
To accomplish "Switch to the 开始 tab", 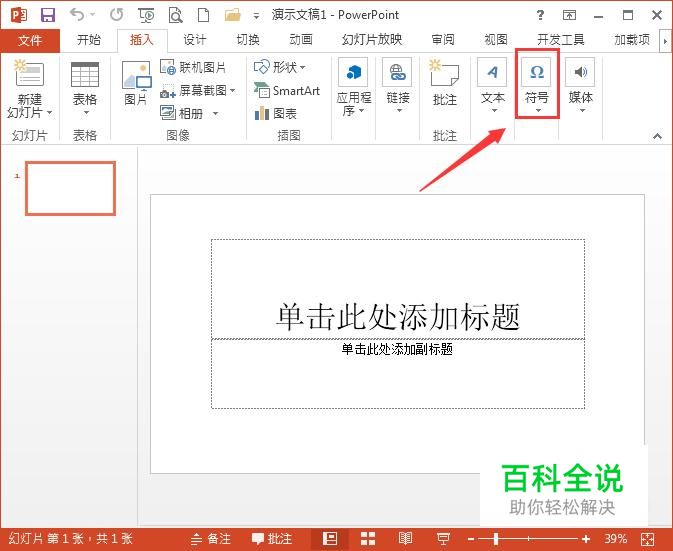I will [x=89, y=40].
